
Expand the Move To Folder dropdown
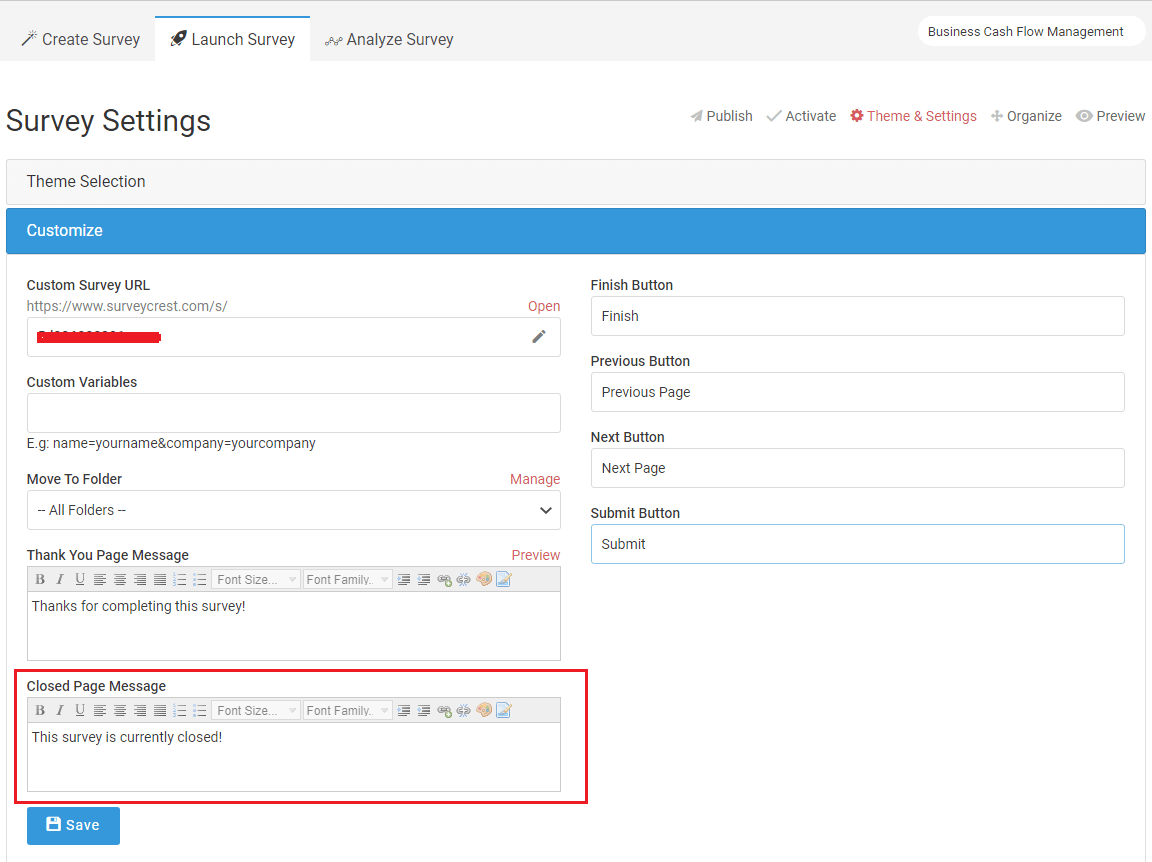[x=294, y=510]
